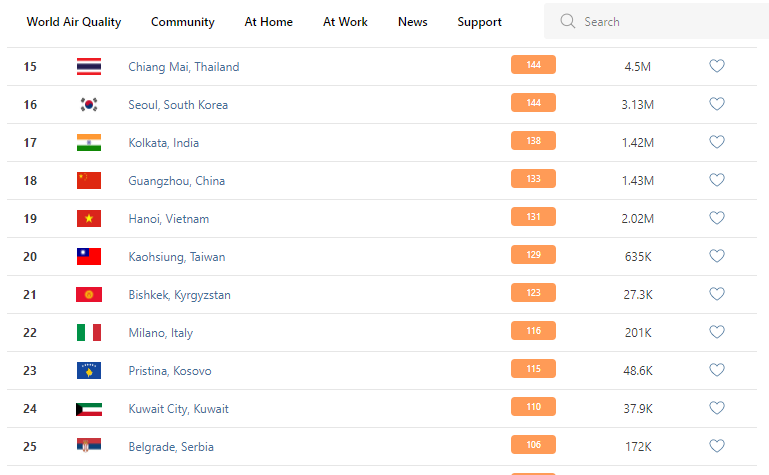
Task: Open Pristina, Kosovo city link
Action: pyautogui.click(x=170, y=371)
